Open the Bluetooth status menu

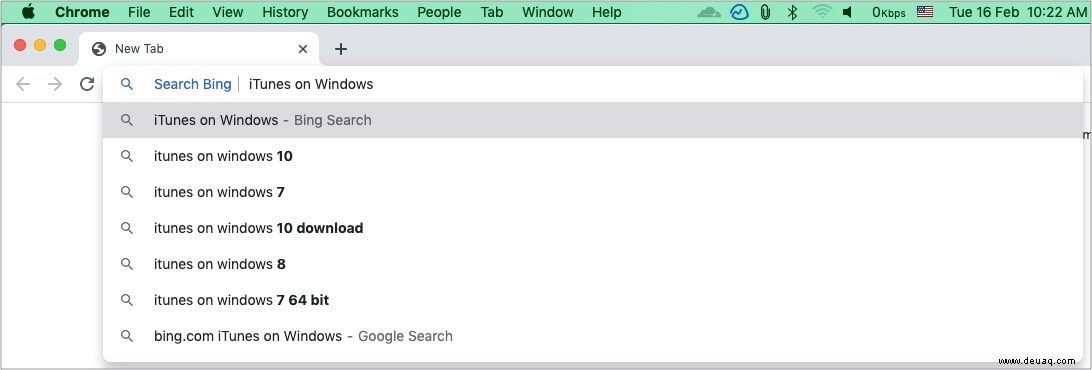pyautogui.click(x=792, y=12)
